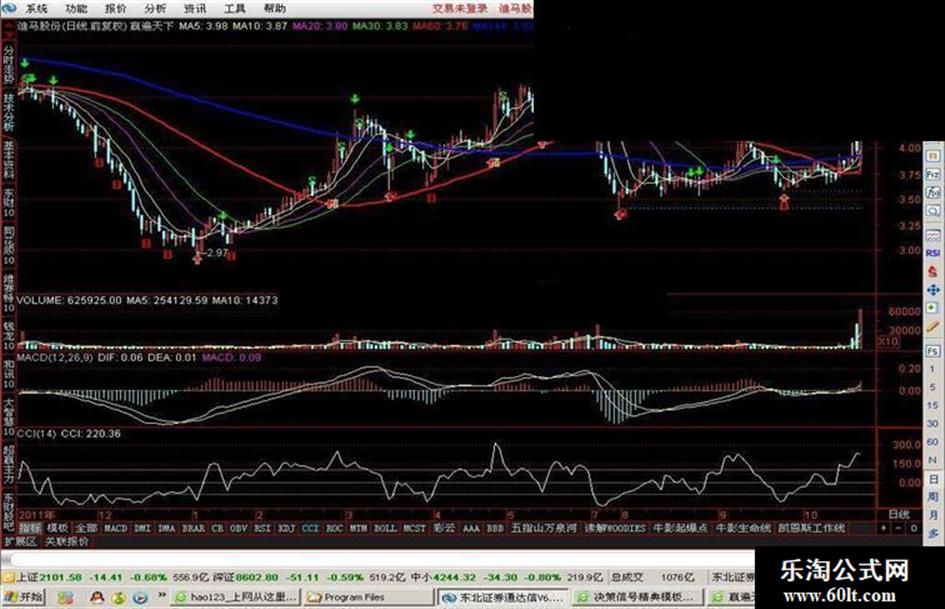The height and width of the screenshot is (609, 945).
Task: Switch to the 技术分析 side tab
Action: click(8, 113)
